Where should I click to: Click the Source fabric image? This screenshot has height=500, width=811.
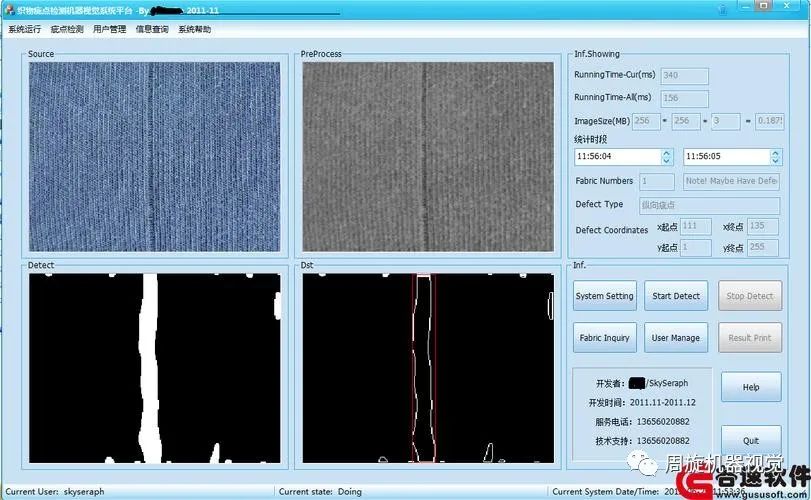(155, 157)
